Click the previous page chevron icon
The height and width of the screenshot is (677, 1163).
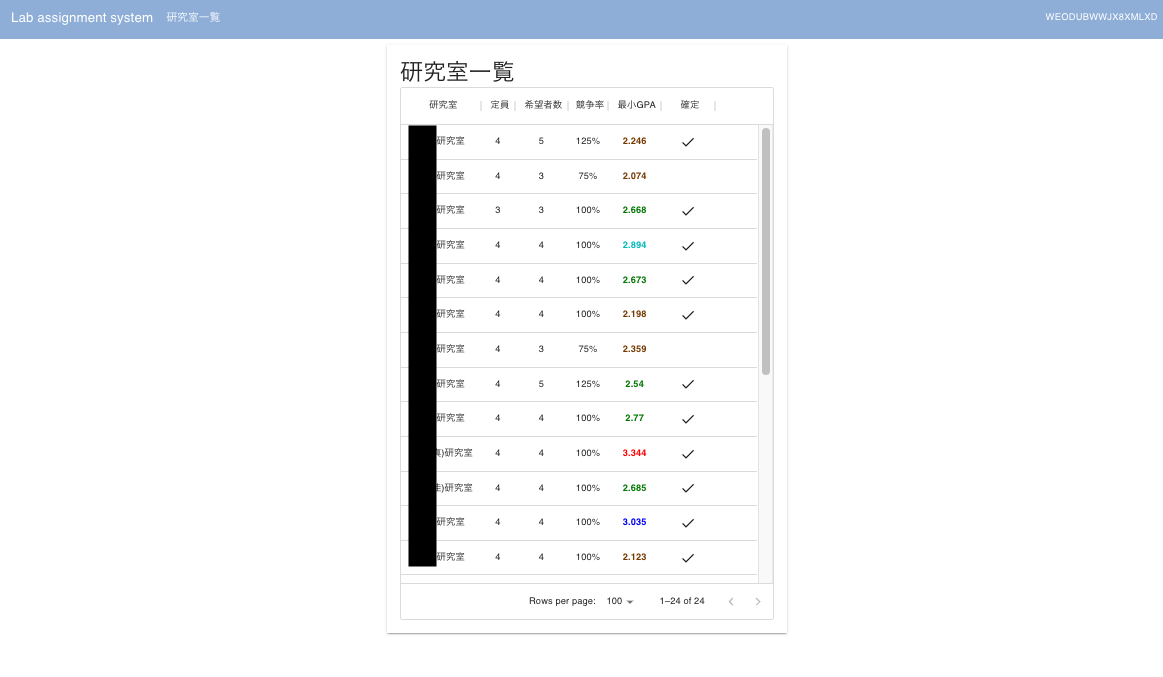(731, 601)
